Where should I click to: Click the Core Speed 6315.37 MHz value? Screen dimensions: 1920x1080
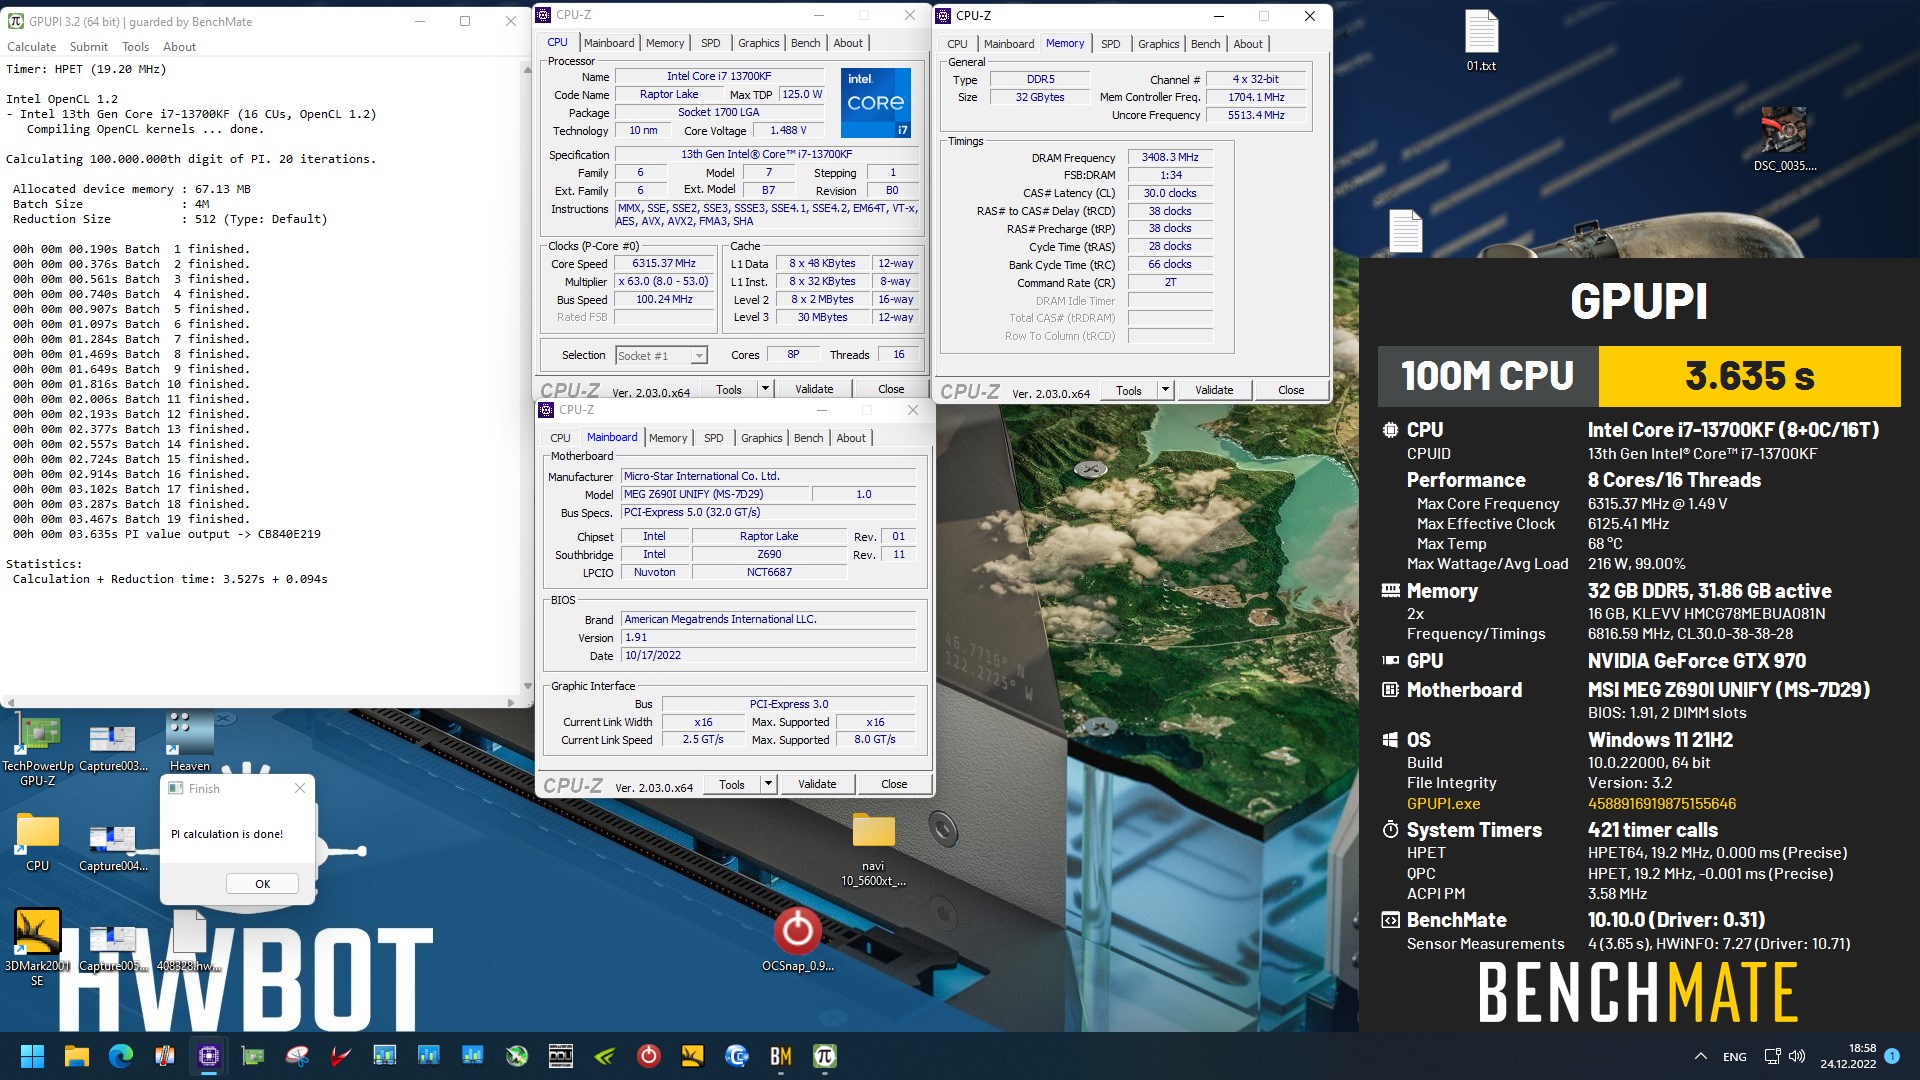[x=664, y=264]
